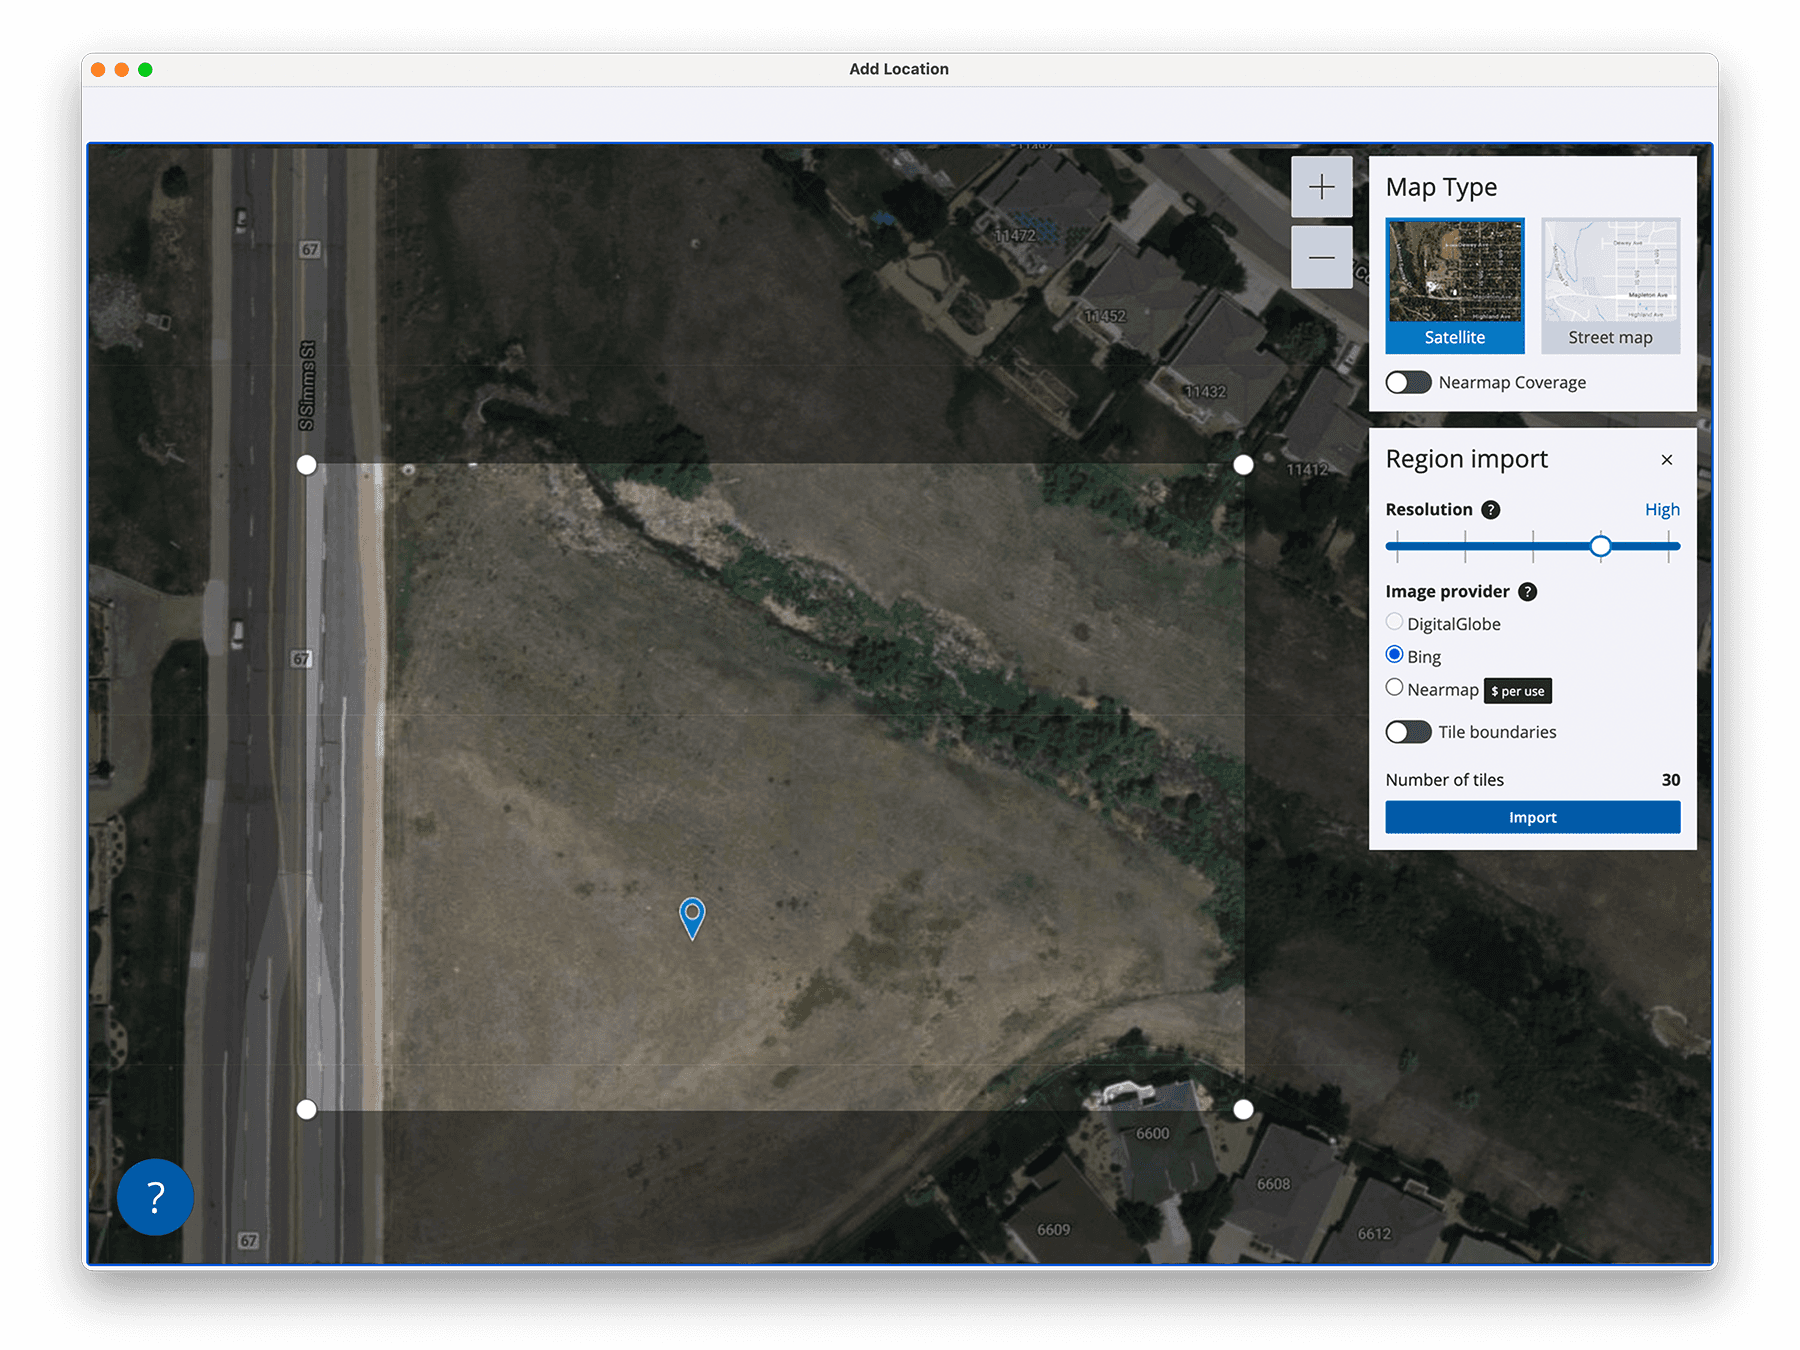Switch to Street map view

(1610, 286)
